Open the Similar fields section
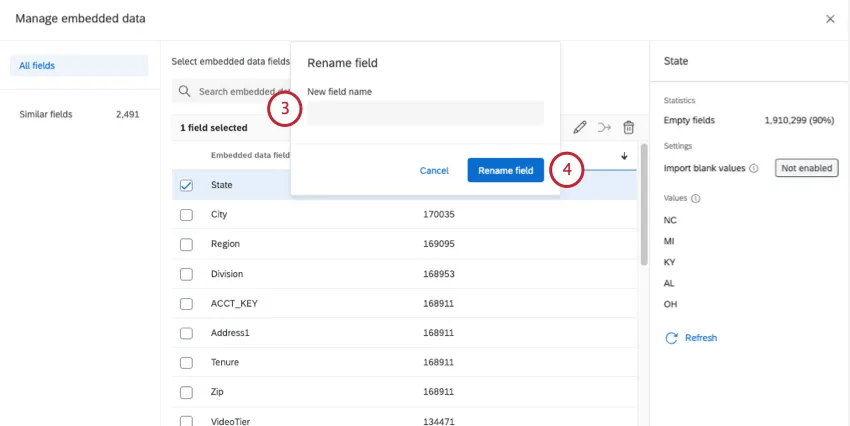Screen dimensions: 850x426 click(46, 115)
